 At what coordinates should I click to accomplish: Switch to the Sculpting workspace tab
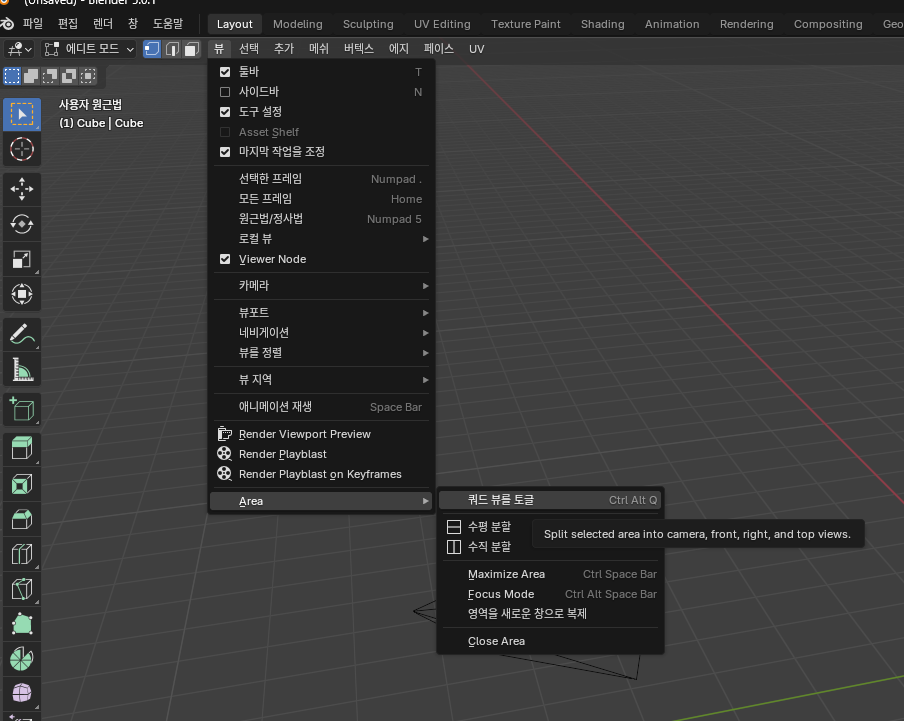tap(368, 24)
